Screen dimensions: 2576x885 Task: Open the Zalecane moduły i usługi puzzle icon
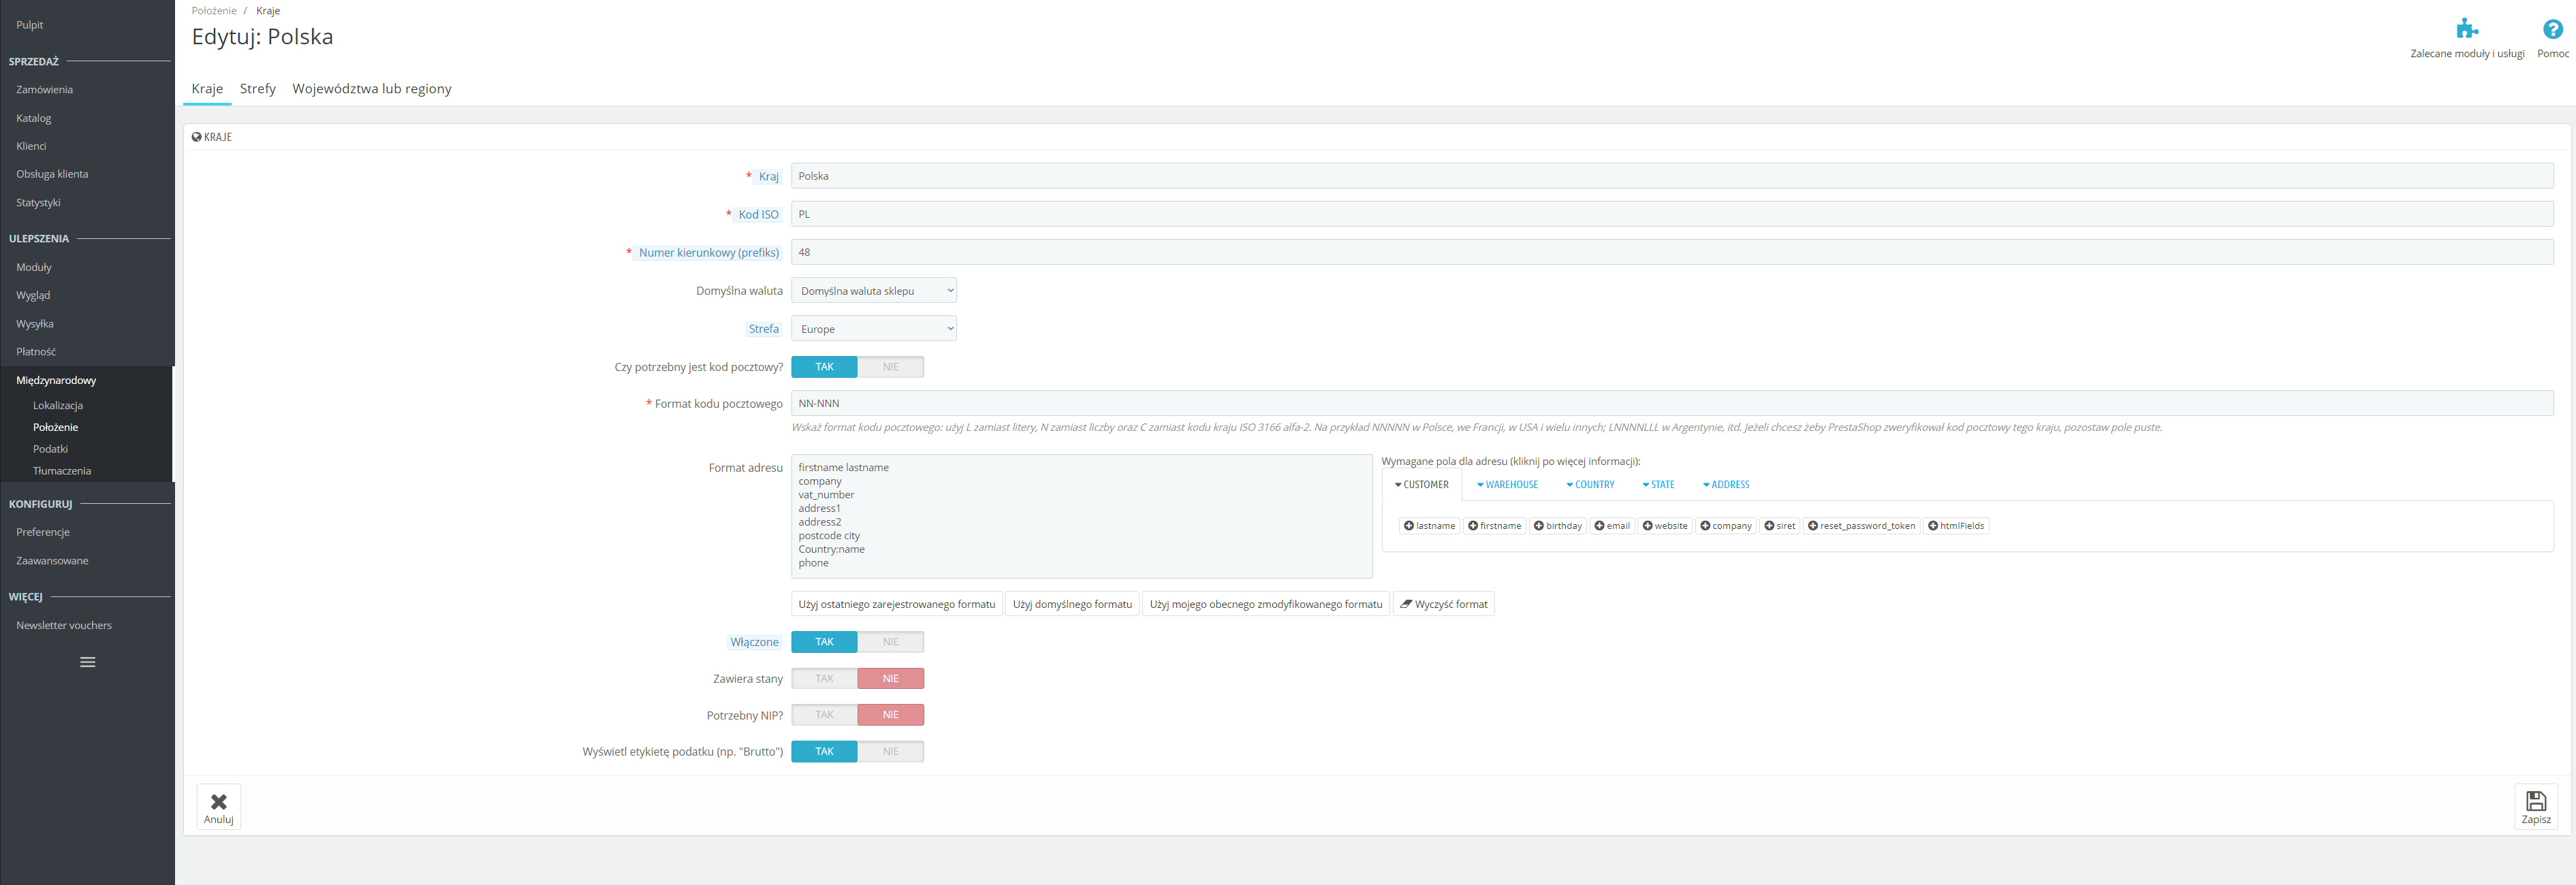click(2467, 29)
